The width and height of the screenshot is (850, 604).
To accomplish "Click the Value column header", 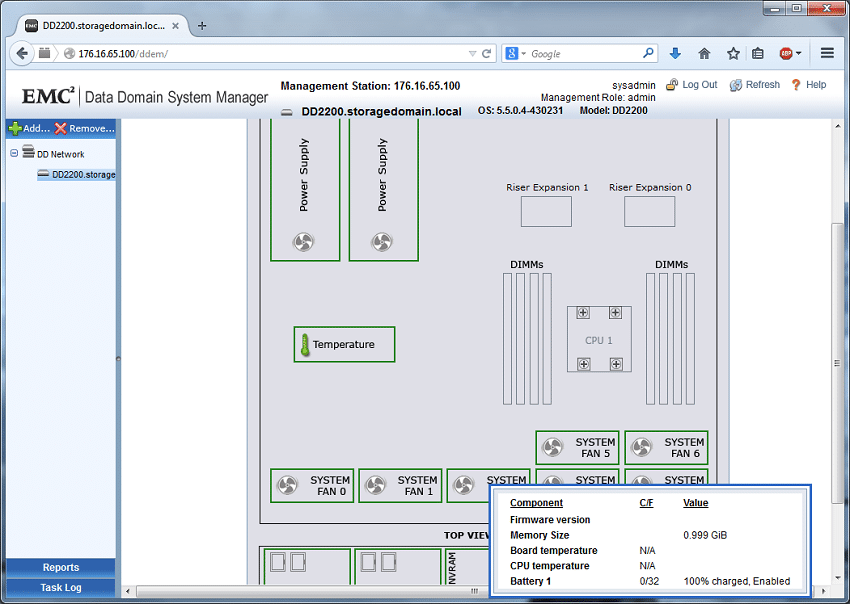I will point(696,503).
